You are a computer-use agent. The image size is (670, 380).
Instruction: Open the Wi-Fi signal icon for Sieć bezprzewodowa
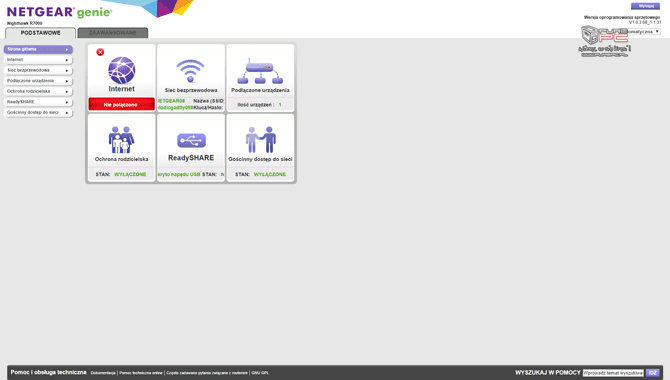coord(191,71)
